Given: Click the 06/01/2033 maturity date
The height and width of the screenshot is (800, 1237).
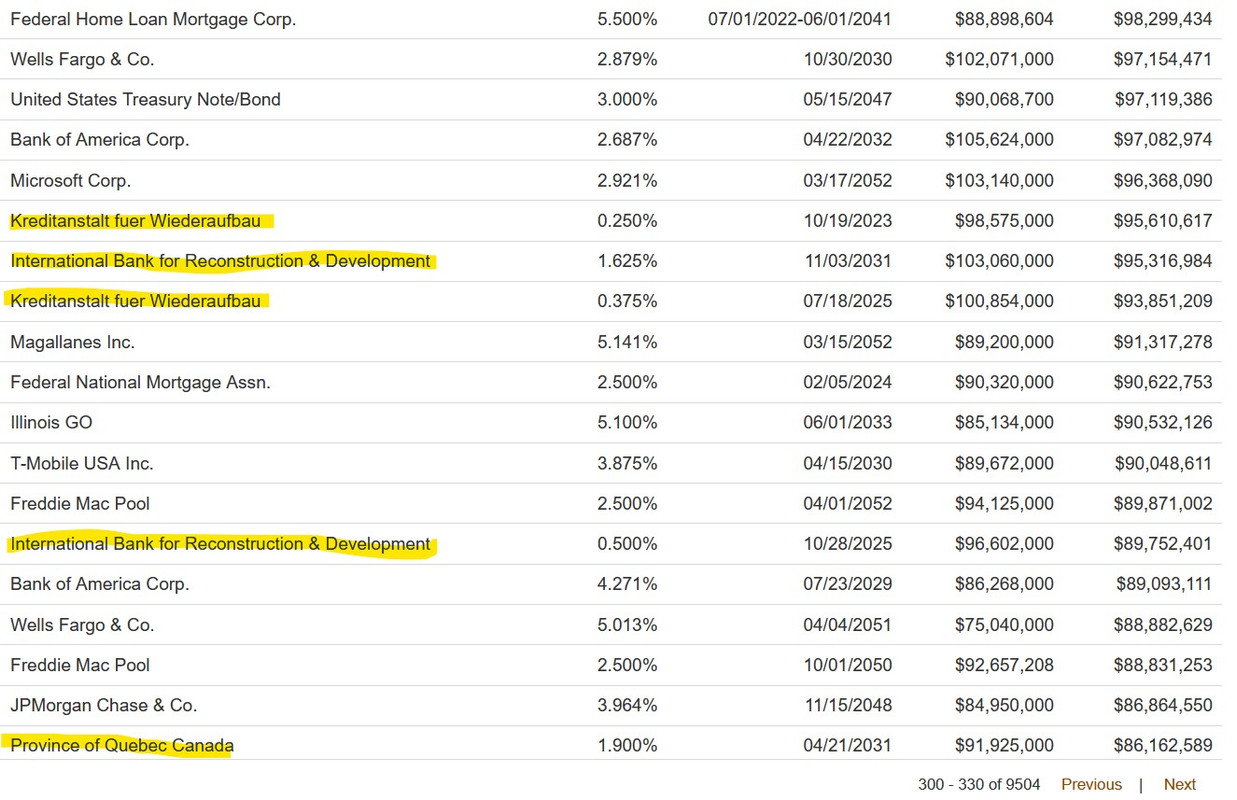Looking at the screenshot, I should click(x=848, y=422).
